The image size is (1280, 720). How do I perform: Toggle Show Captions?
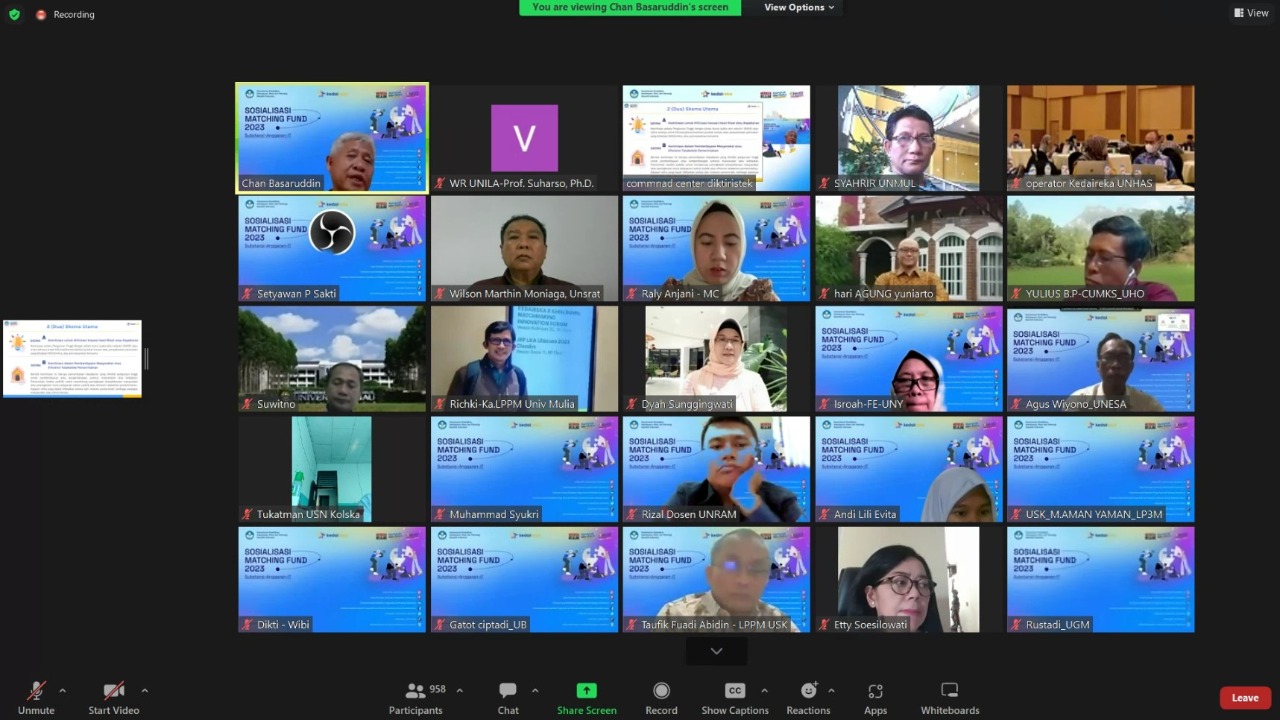(x=735, y=698)
